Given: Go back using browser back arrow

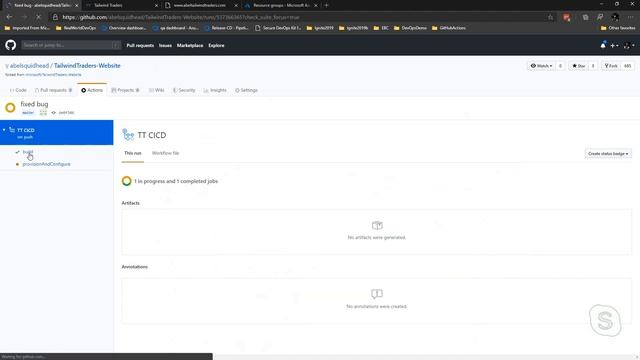Looking at the screenshot, I should click(9, 17).
